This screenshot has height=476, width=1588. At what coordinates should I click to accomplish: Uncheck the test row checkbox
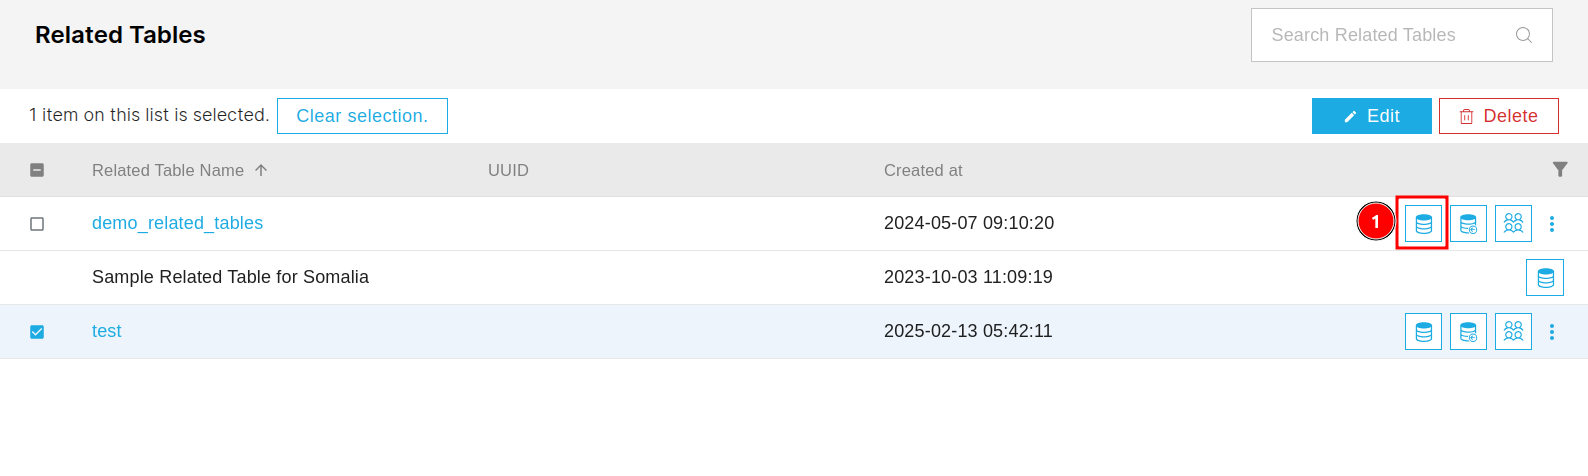point(37,332)
